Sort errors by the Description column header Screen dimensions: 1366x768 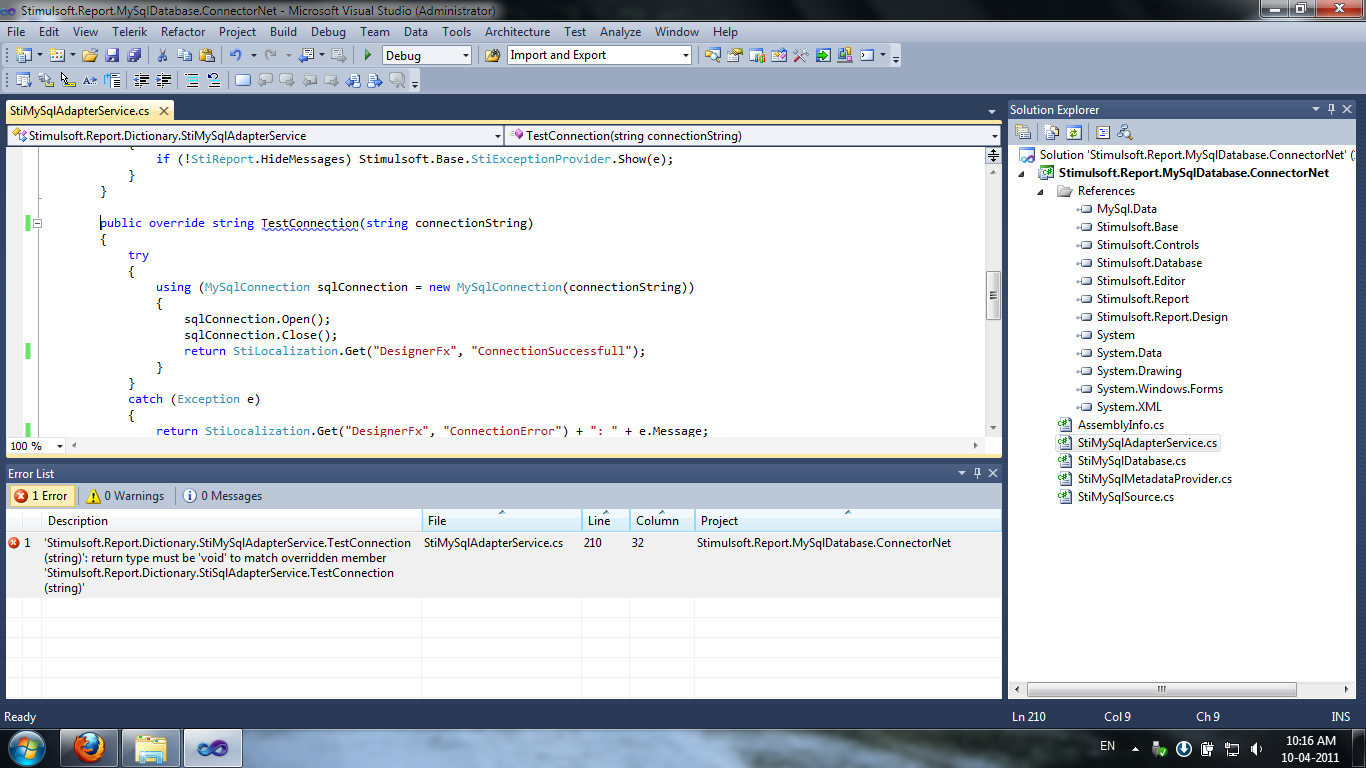coord(233,520)
